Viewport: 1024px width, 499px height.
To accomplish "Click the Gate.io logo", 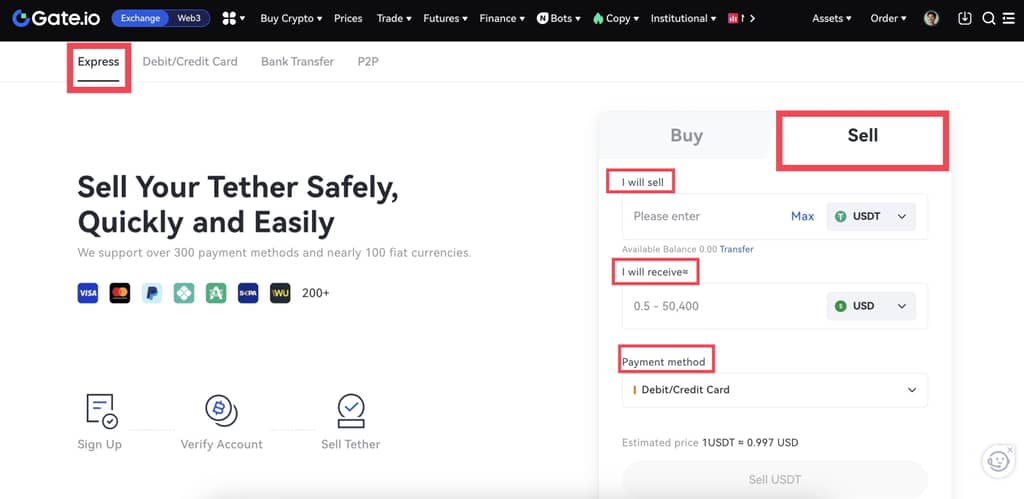I will [54, 18].
